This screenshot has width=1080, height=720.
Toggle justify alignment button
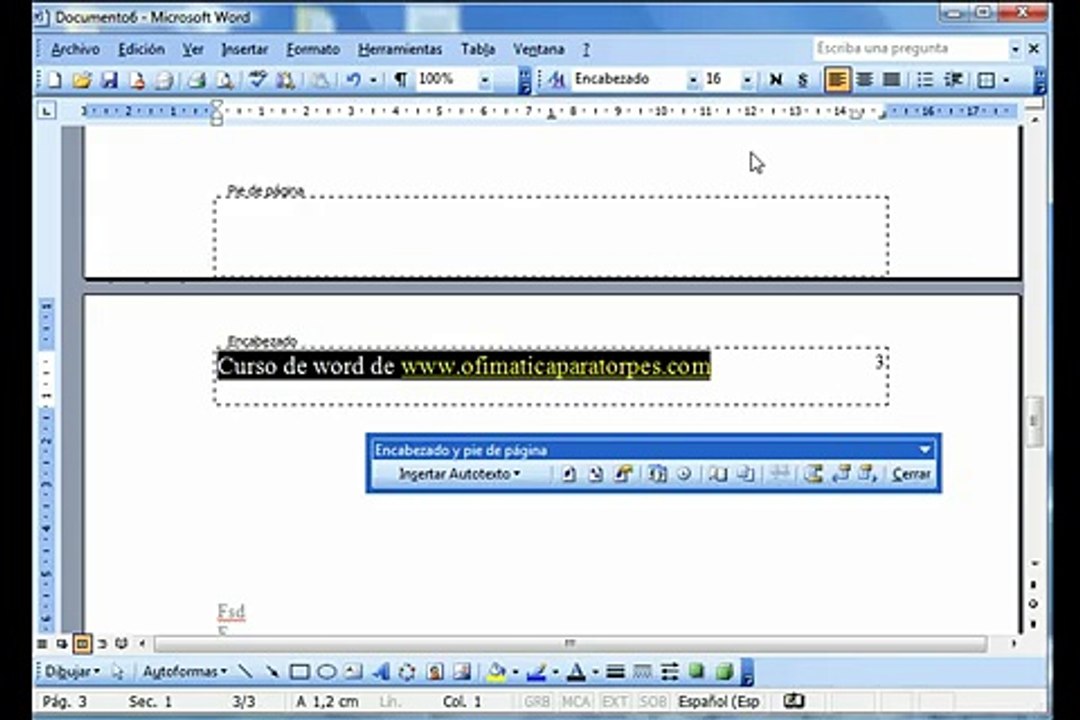tap(891, 80)
